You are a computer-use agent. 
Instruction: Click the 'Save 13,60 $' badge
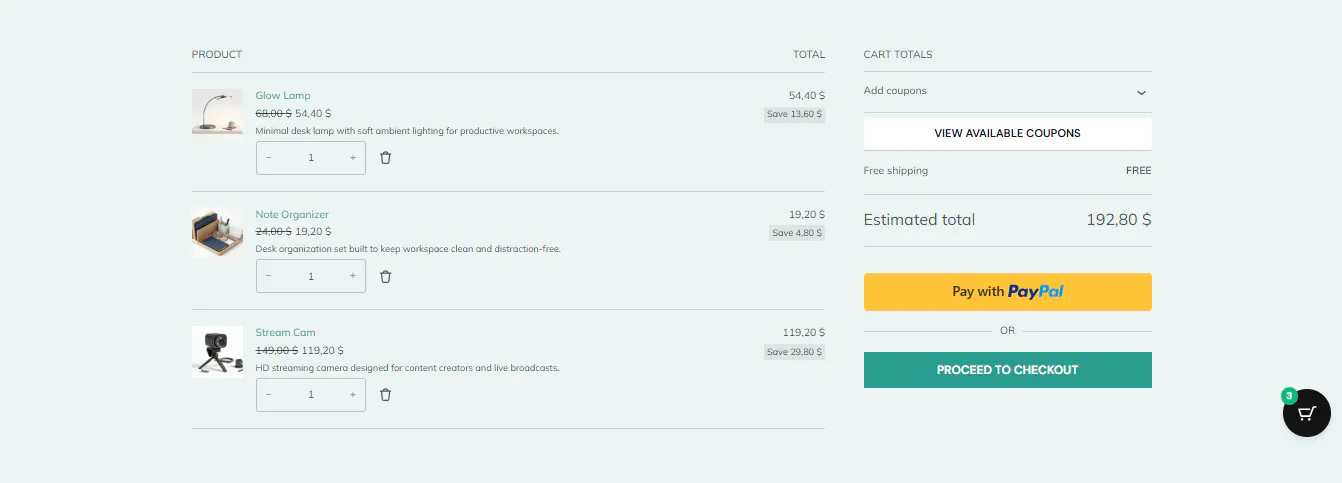tap(795, 114)
